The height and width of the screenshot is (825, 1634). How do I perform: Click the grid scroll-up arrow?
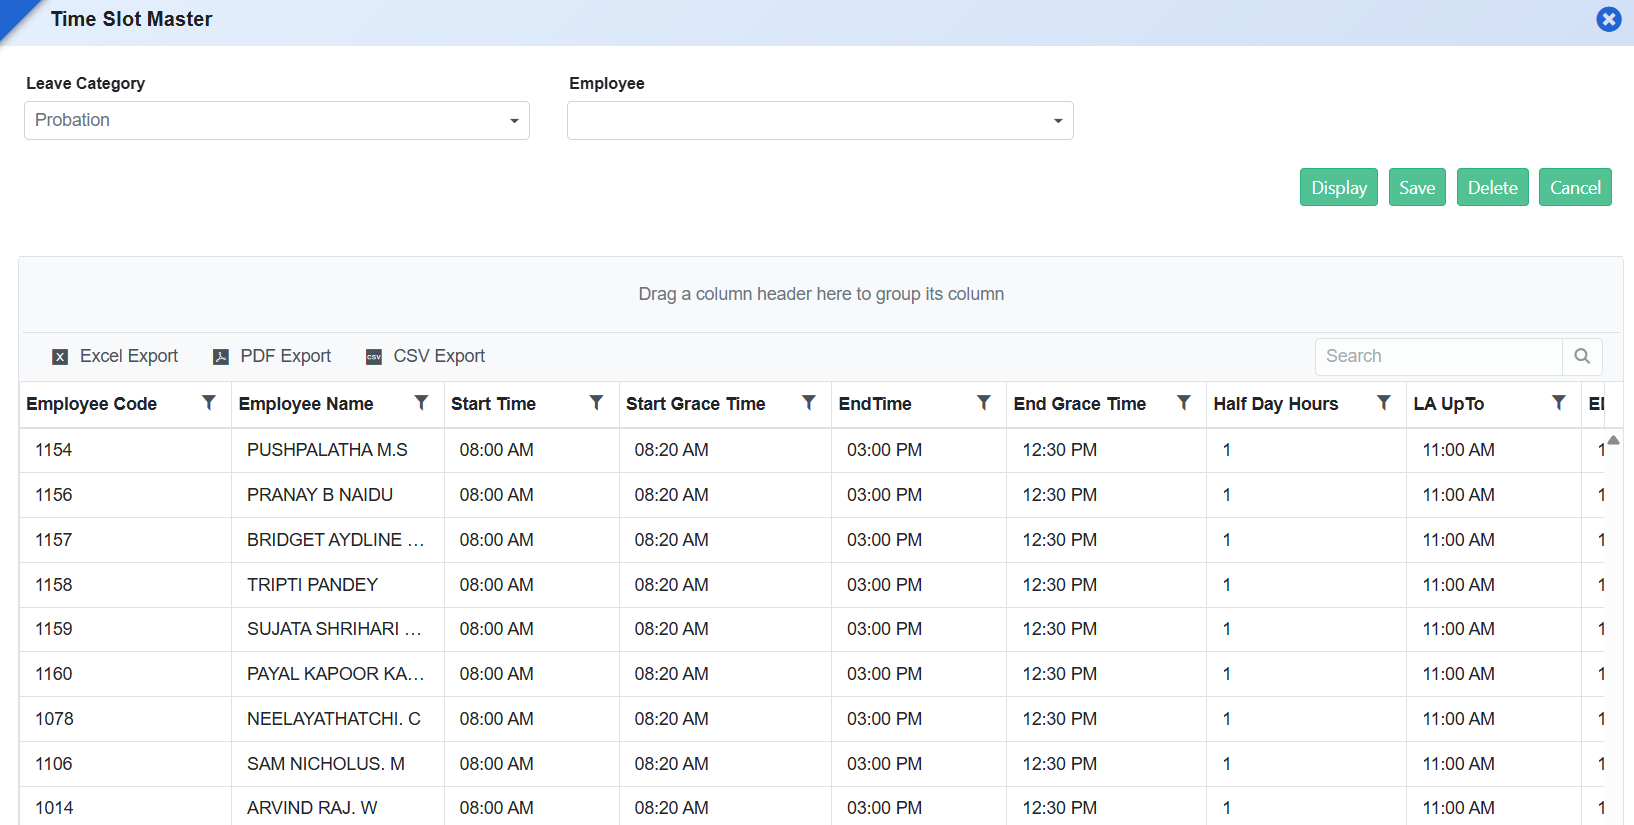click(1613, 440)
